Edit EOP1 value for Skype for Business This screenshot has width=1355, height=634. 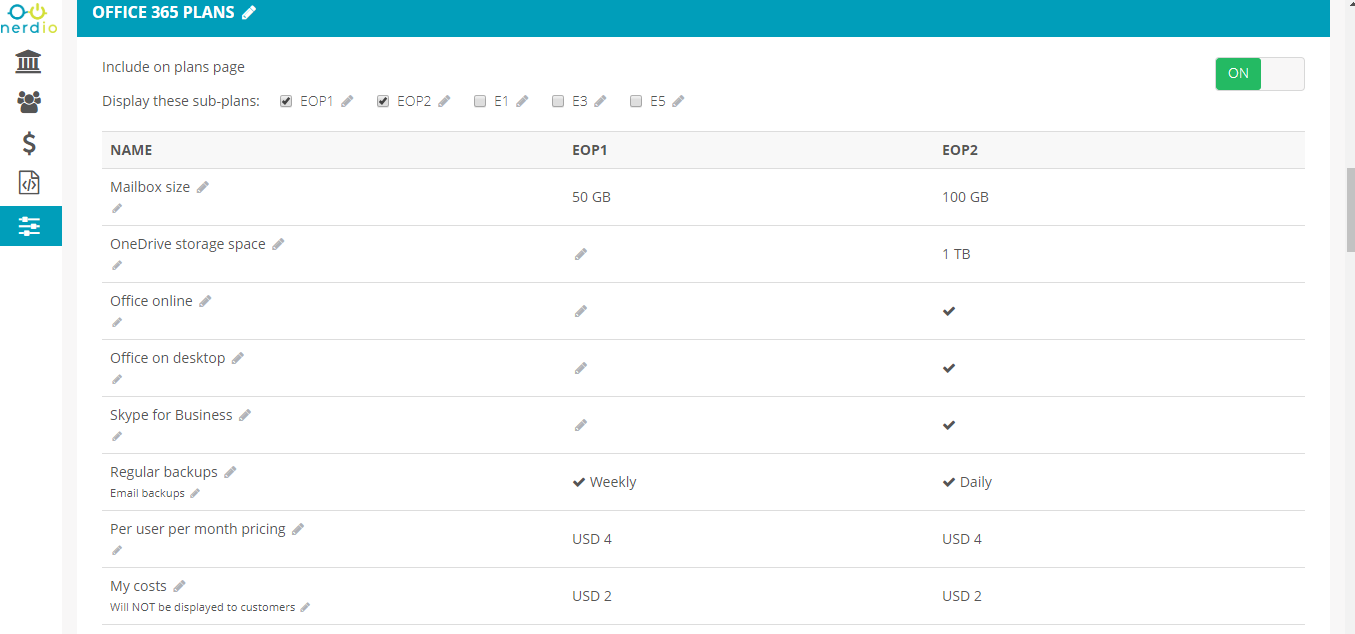pos(581,425)
